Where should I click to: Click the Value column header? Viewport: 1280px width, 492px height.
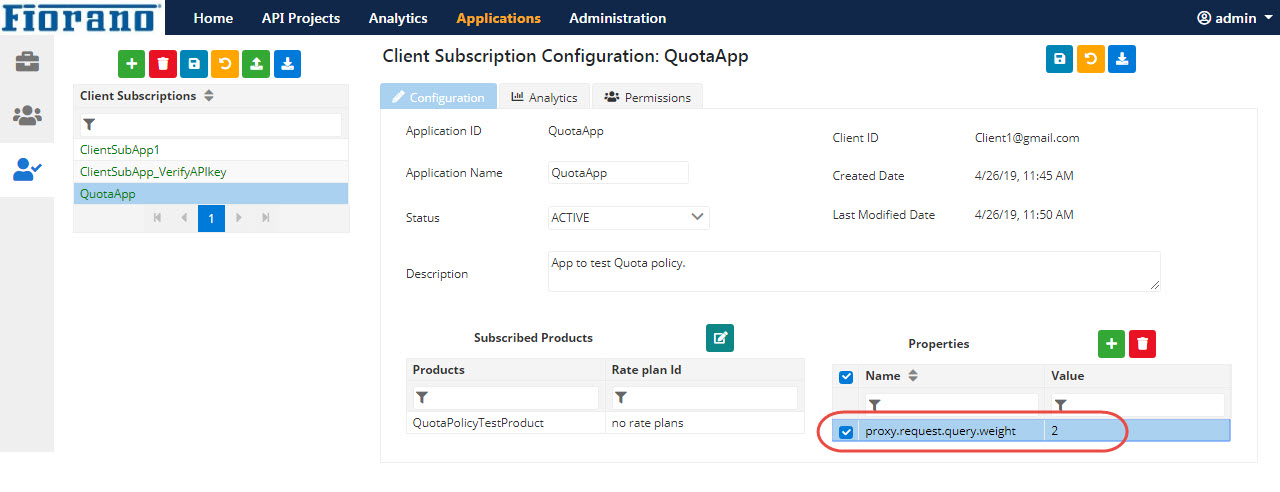1137,376
